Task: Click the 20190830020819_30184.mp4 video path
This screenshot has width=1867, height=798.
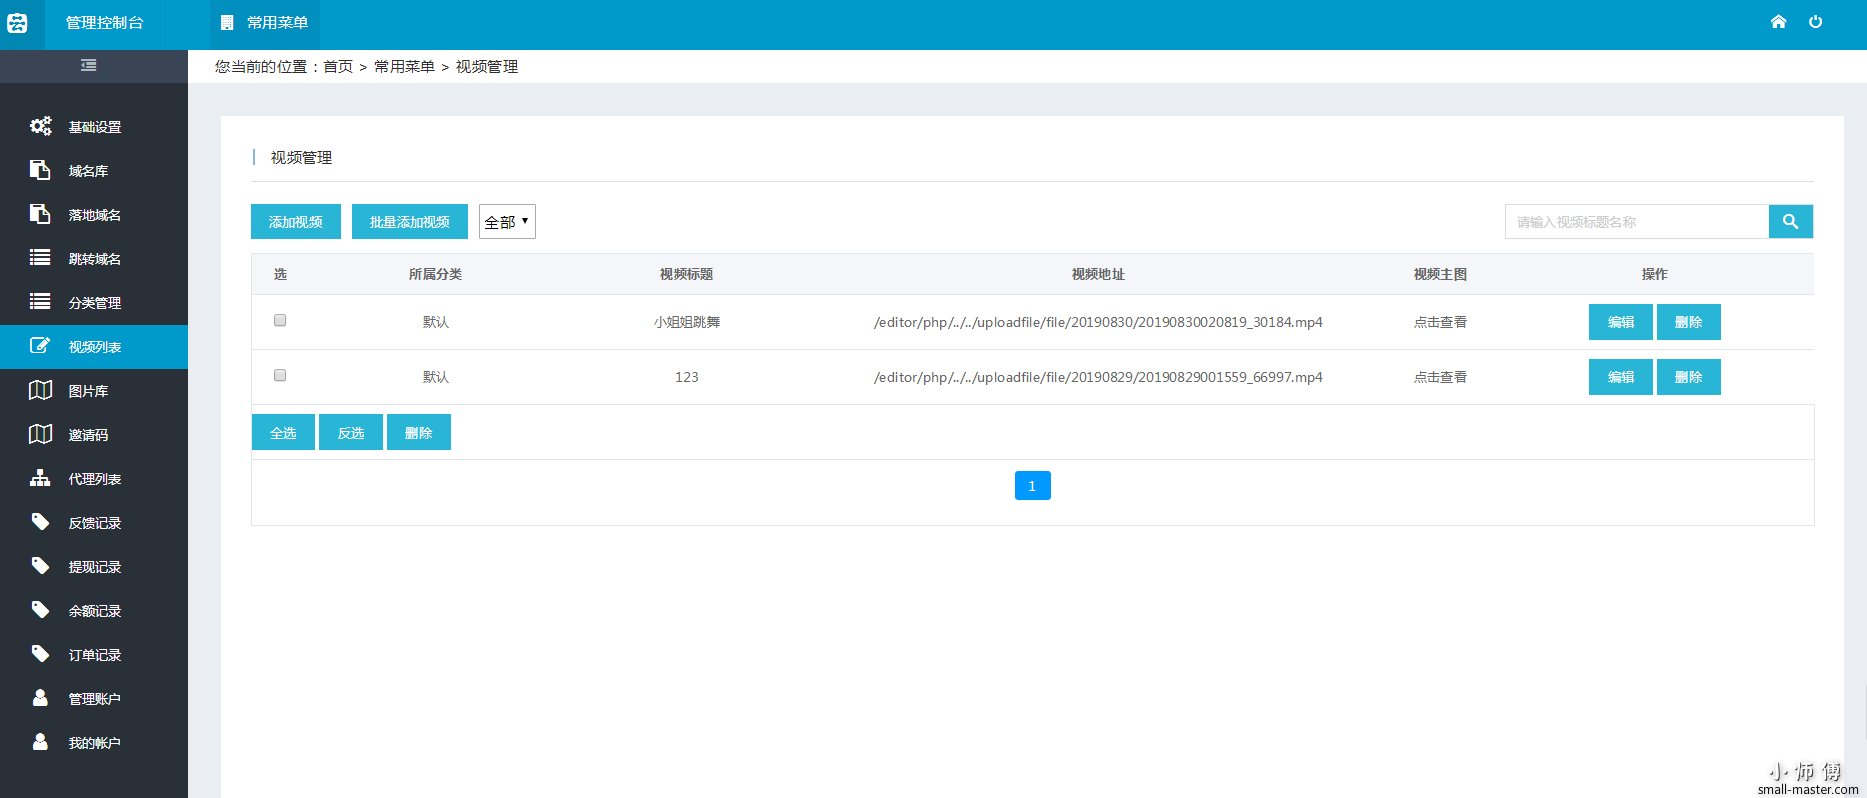Action: coord(1098,322)
